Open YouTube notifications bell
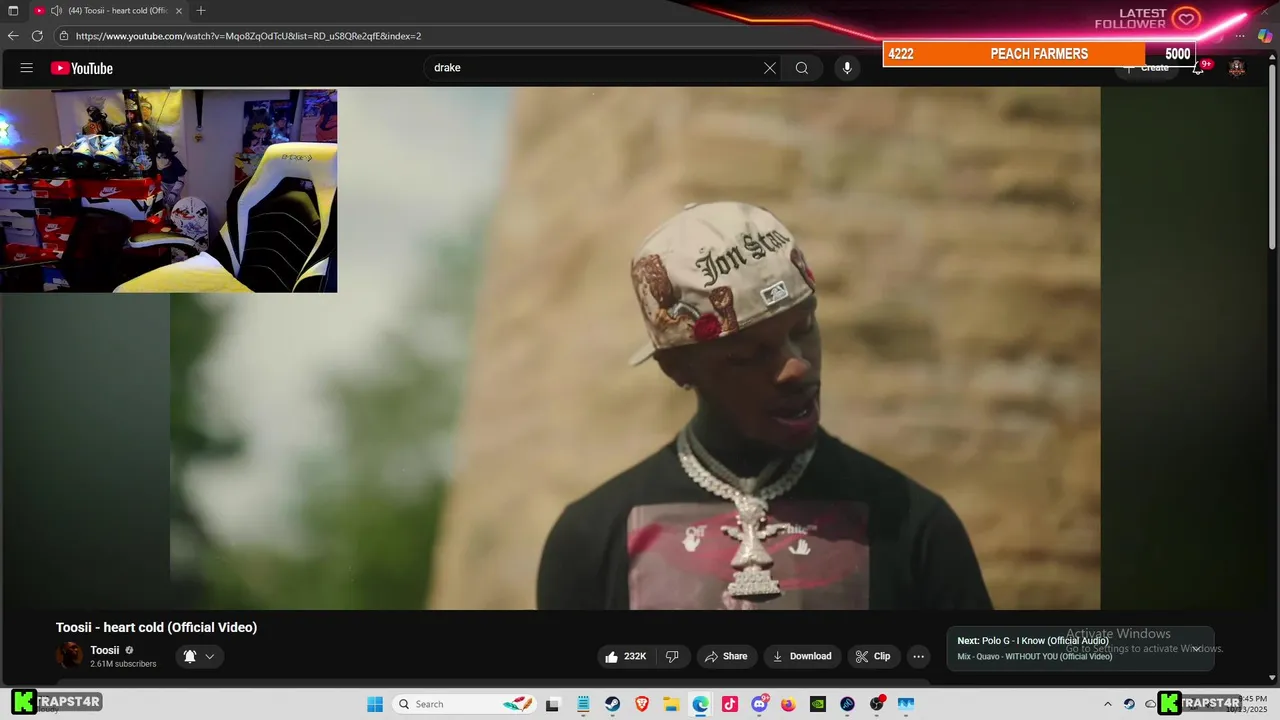Viewport: 1280px width, 720px height. pyautogui.click(x=1198, y=68)
